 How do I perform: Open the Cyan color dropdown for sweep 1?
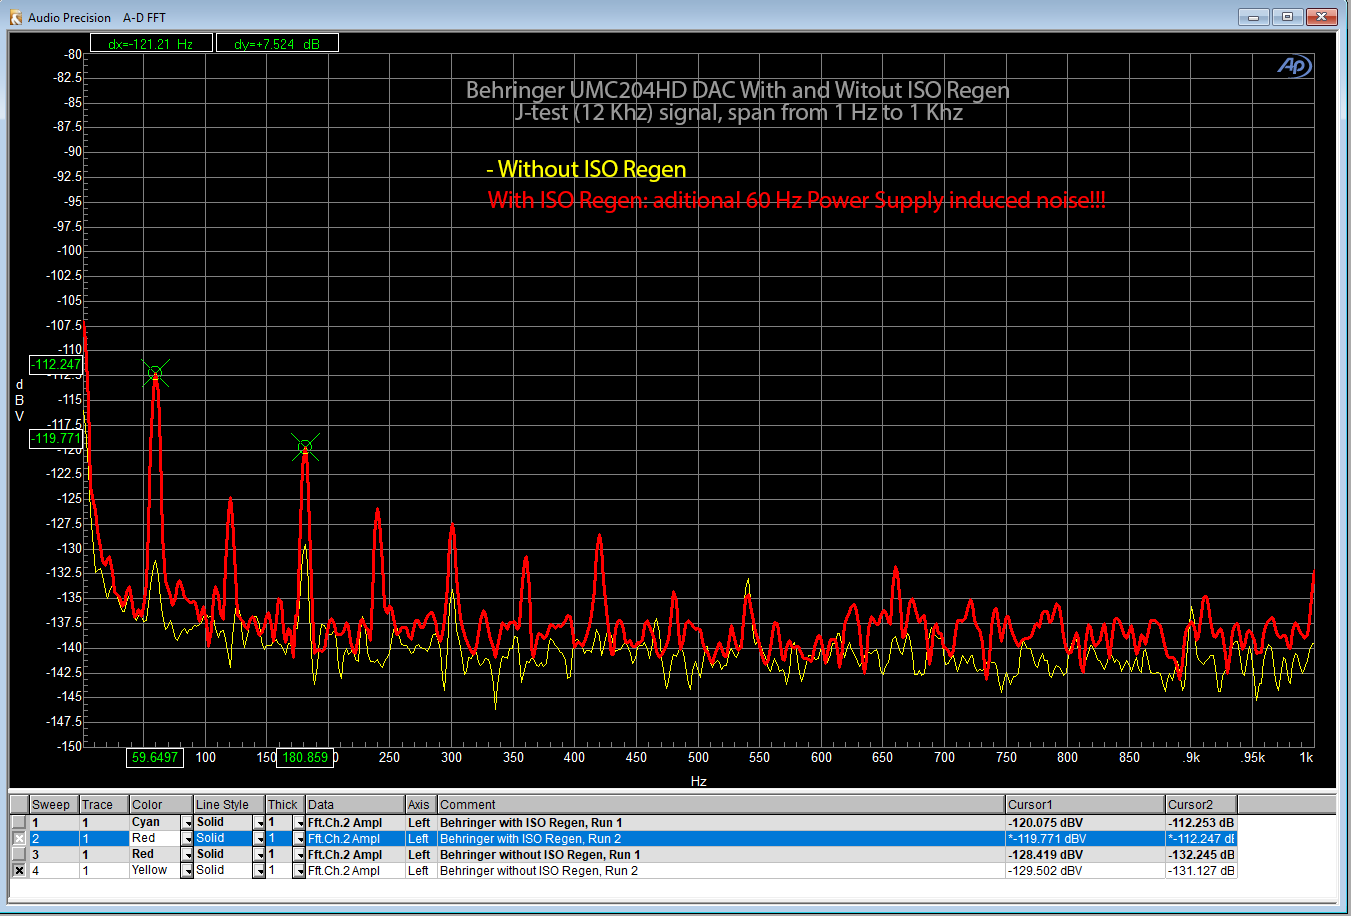pyautogui.click(x=186, y=823)
